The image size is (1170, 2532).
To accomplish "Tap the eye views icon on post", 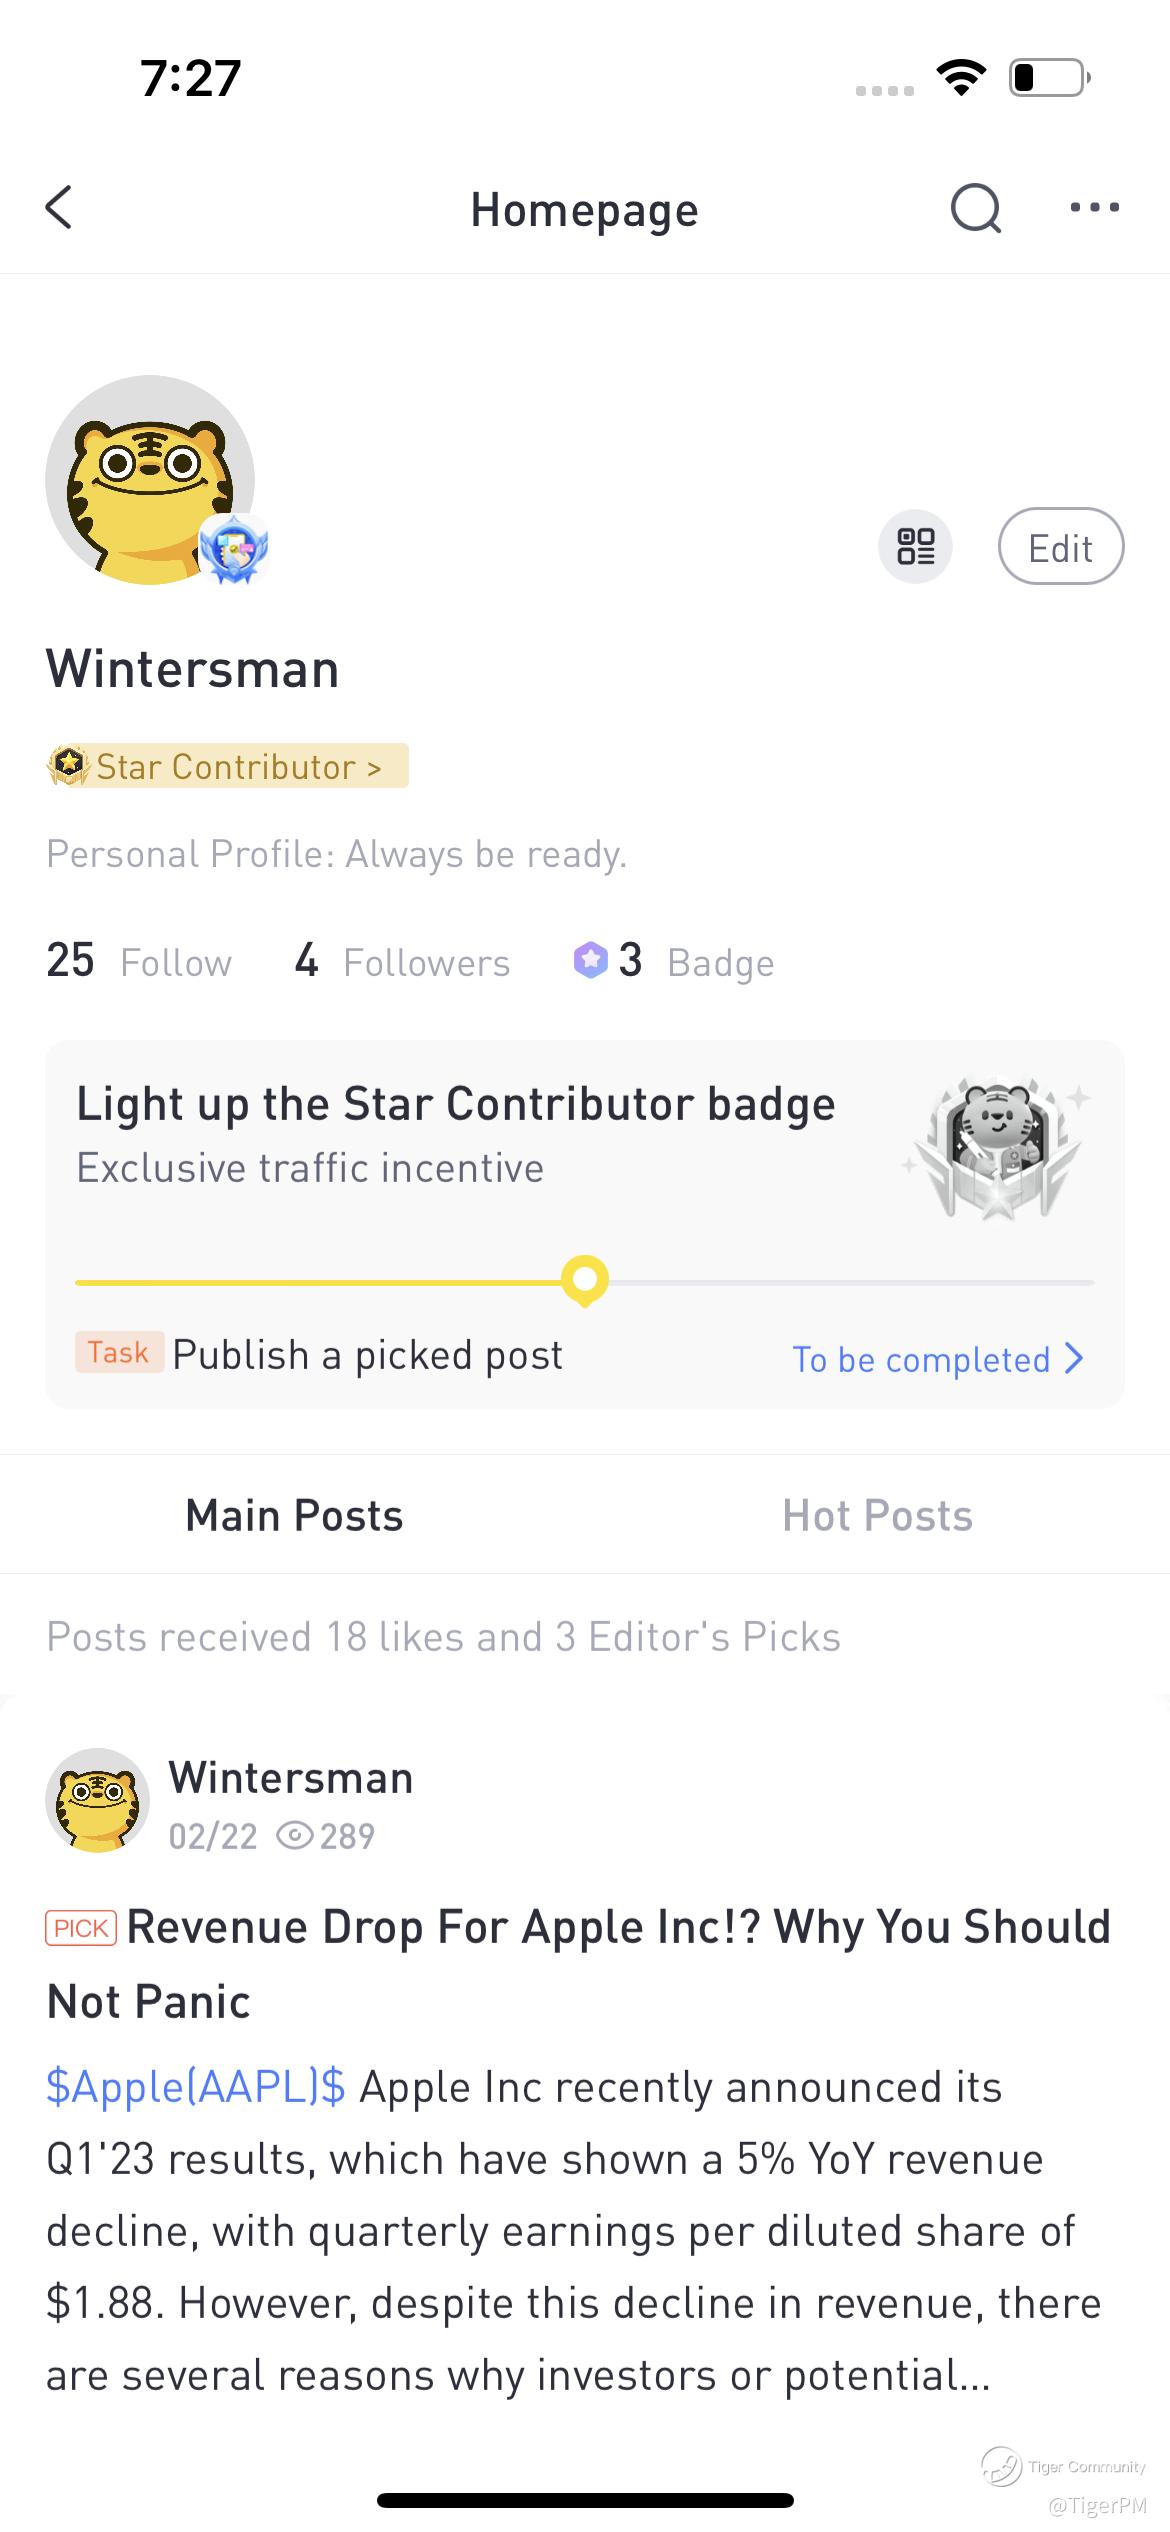I will tap(294, 1836).
